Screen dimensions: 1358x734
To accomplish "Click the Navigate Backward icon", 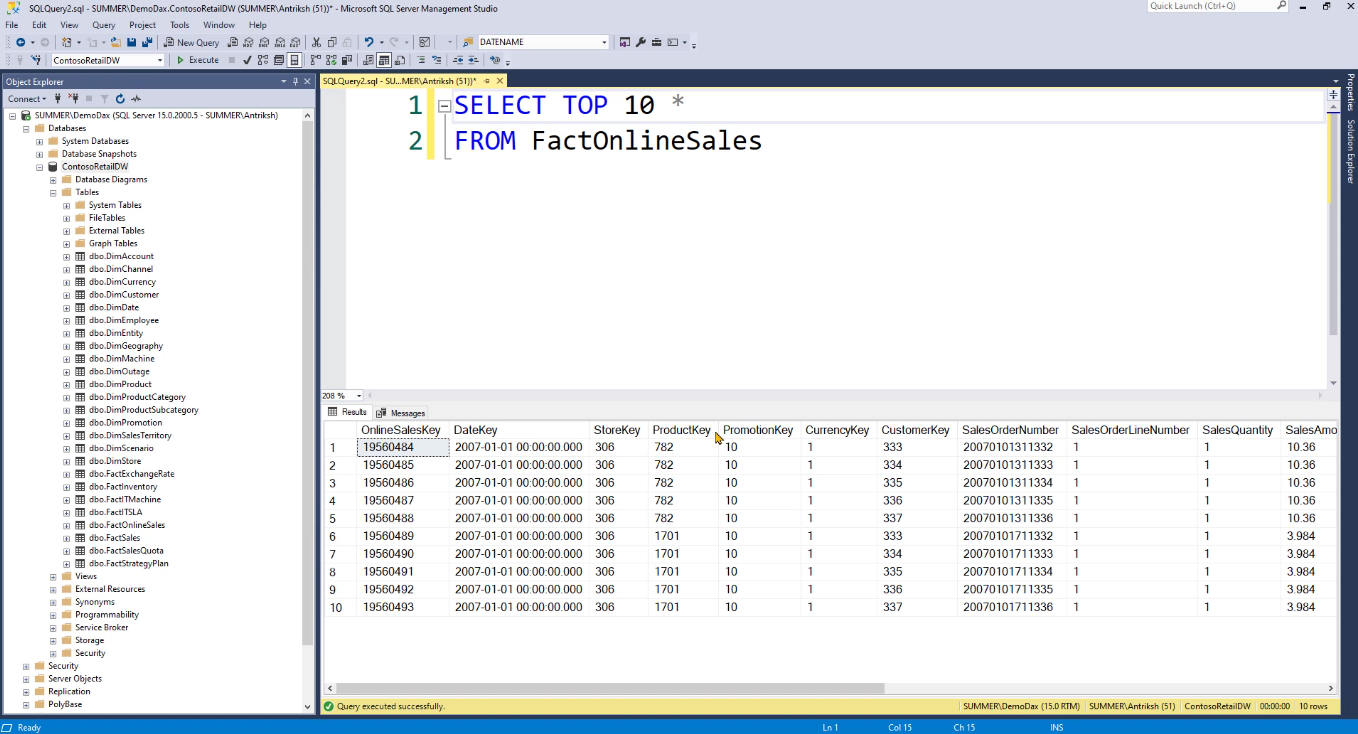I will tap(20, 42).
